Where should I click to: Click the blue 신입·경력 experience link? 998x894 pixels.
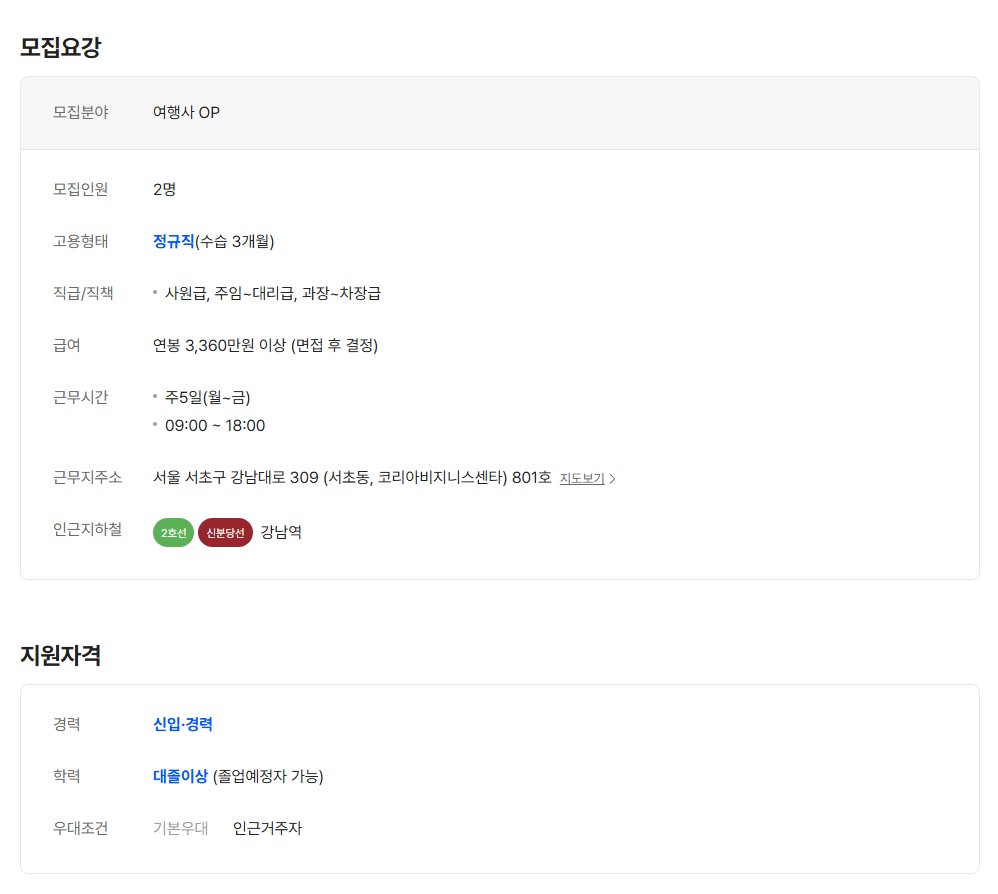pos(183,724)
